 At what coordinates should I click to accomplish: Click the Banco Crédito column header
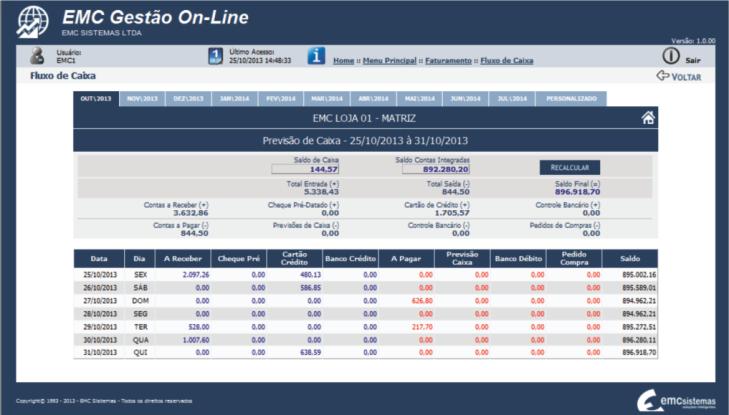pos(351,258)
